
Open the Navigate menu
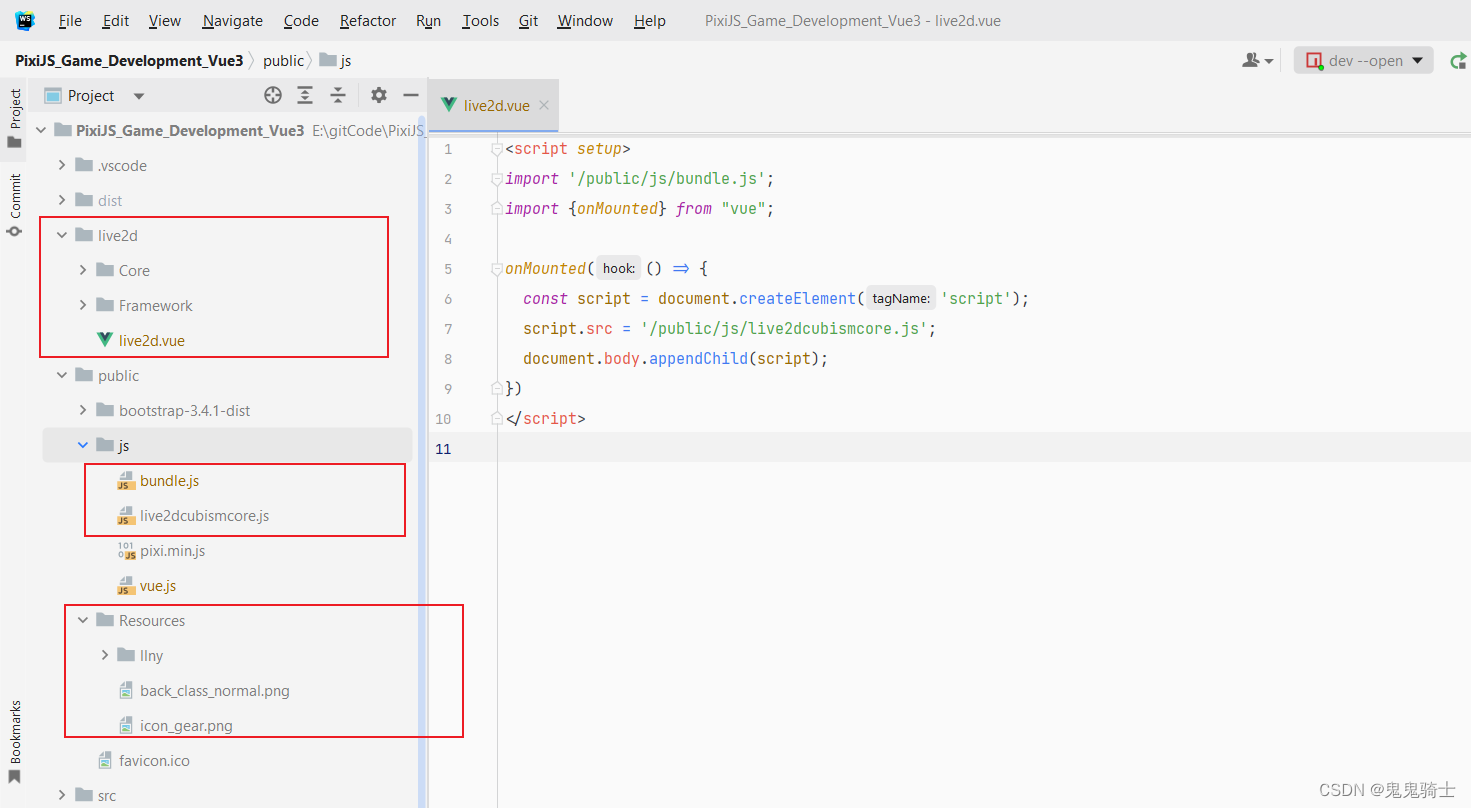[x=233, y=20]
